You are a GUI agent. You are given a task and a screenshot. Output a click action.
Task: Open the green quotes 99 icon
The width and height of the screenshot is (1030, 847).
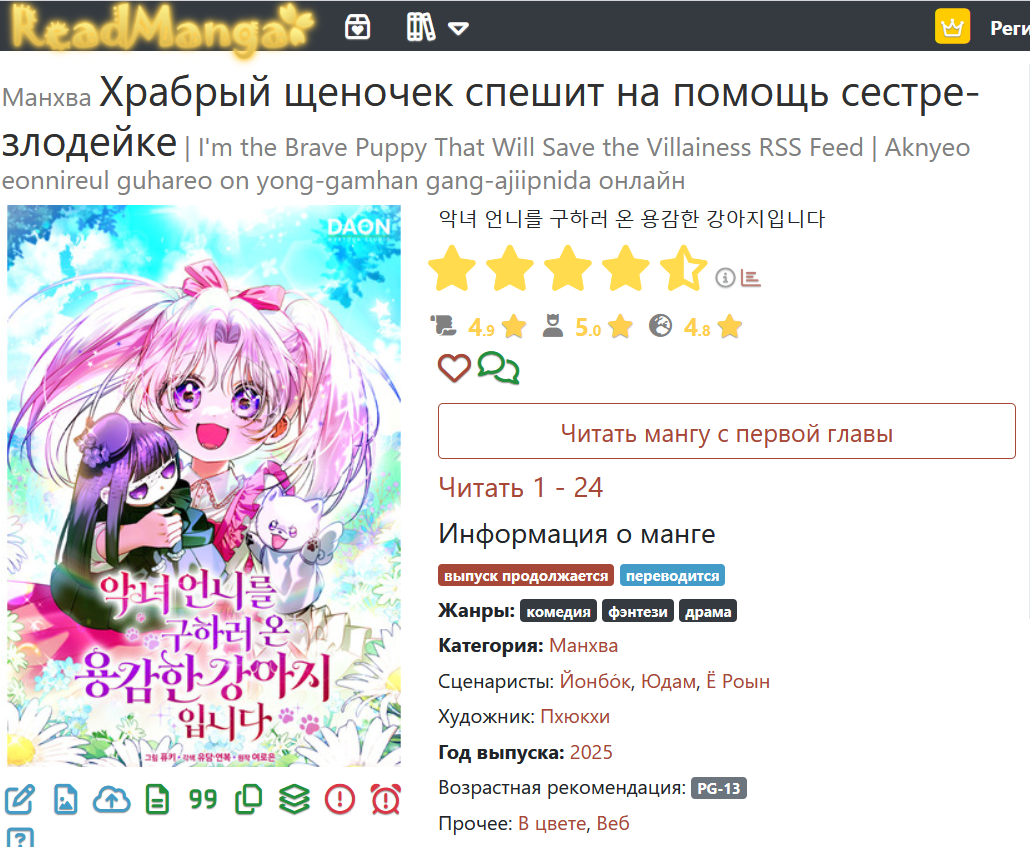(203, 800)
